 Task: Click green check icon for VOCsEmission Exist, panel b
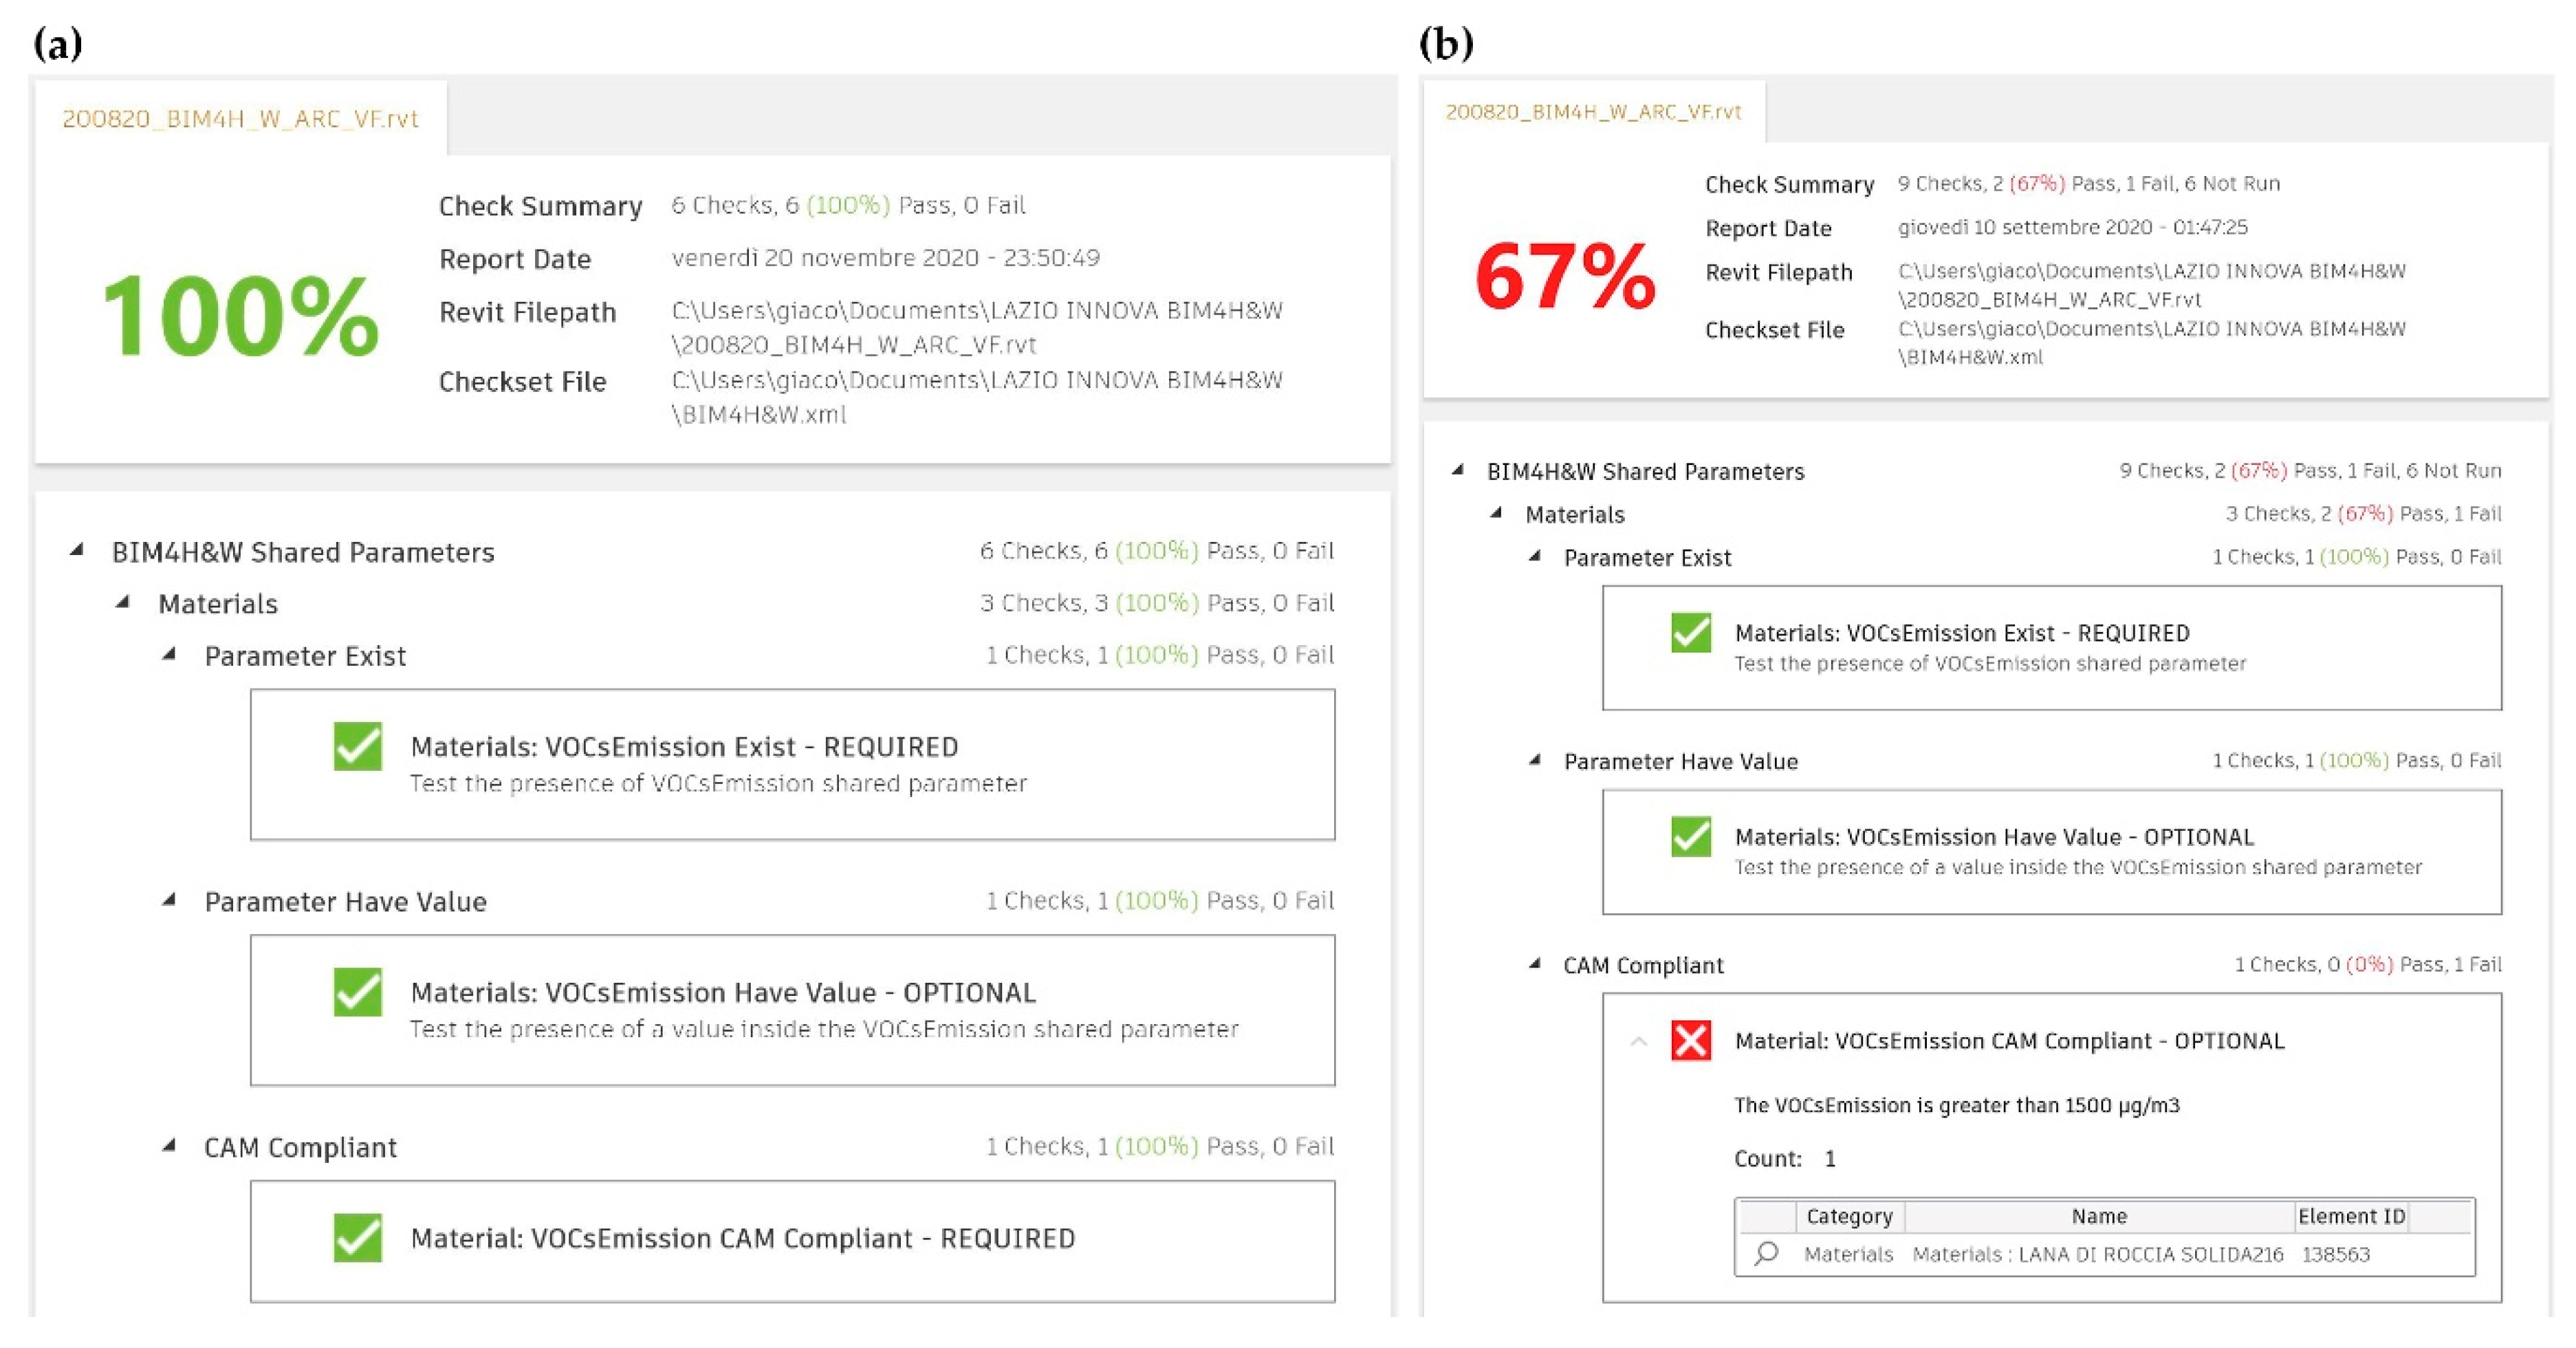[x=1691, y=632]
